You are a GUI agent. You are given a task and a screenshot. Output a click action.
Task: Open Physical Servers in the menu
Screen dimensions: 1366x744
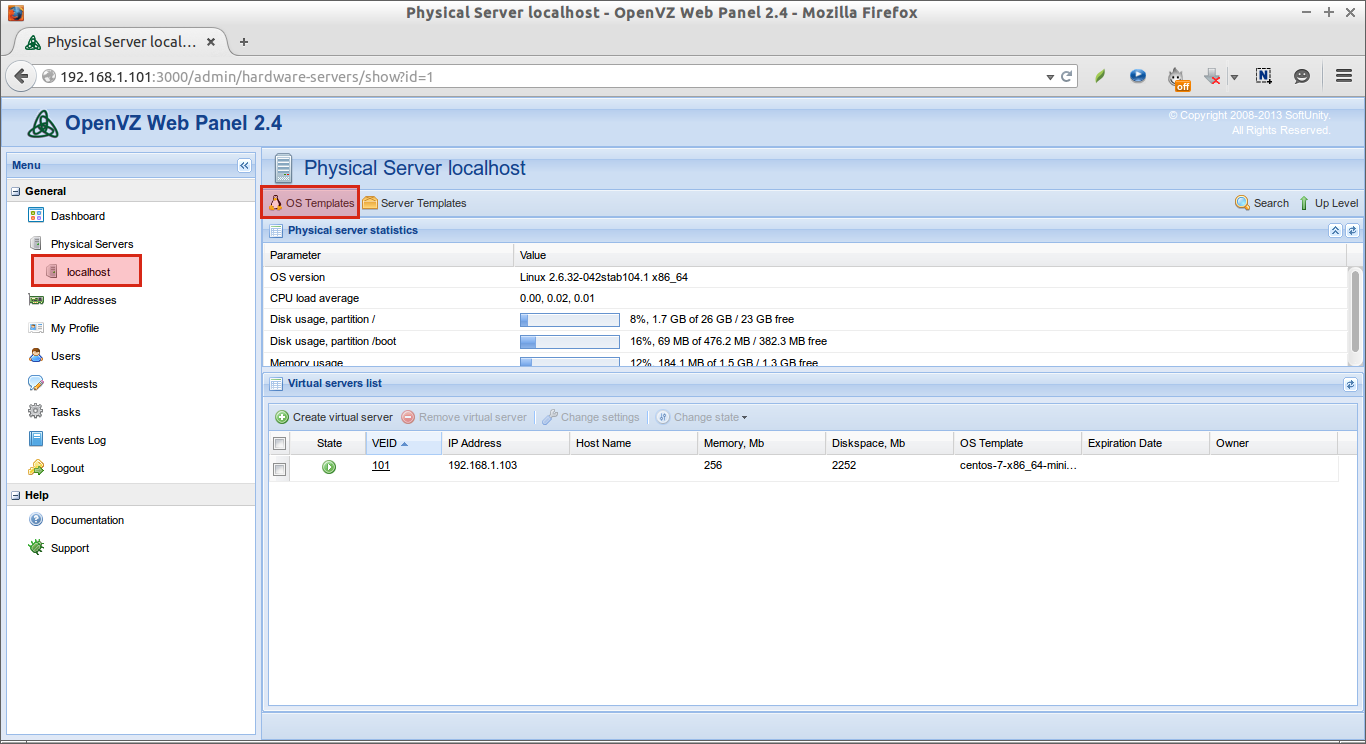pyautogui.click(x=92, y=244)
